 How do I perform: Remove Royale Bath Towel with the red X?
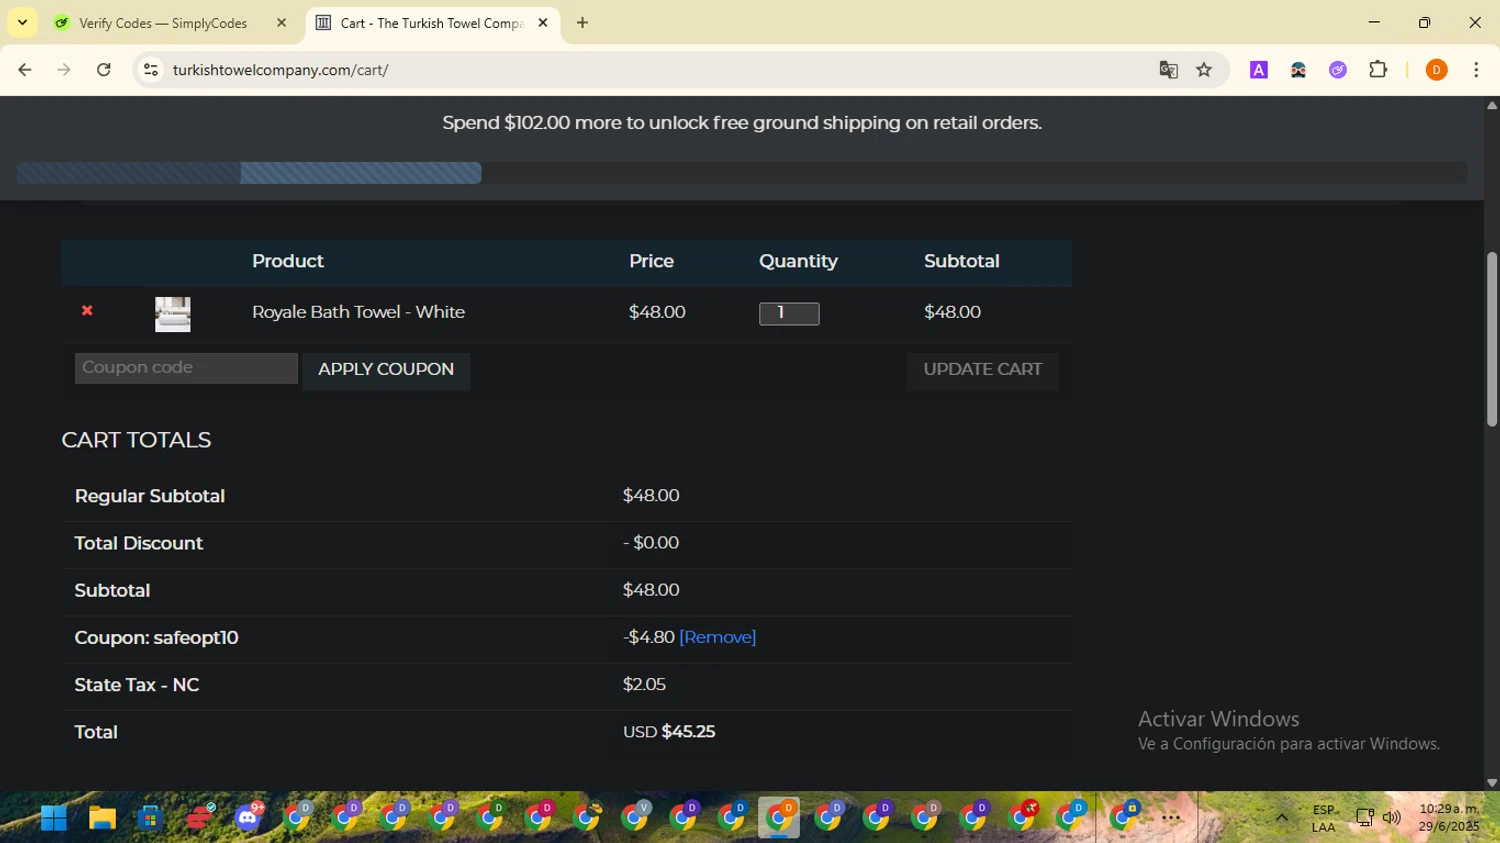(87, 311)
